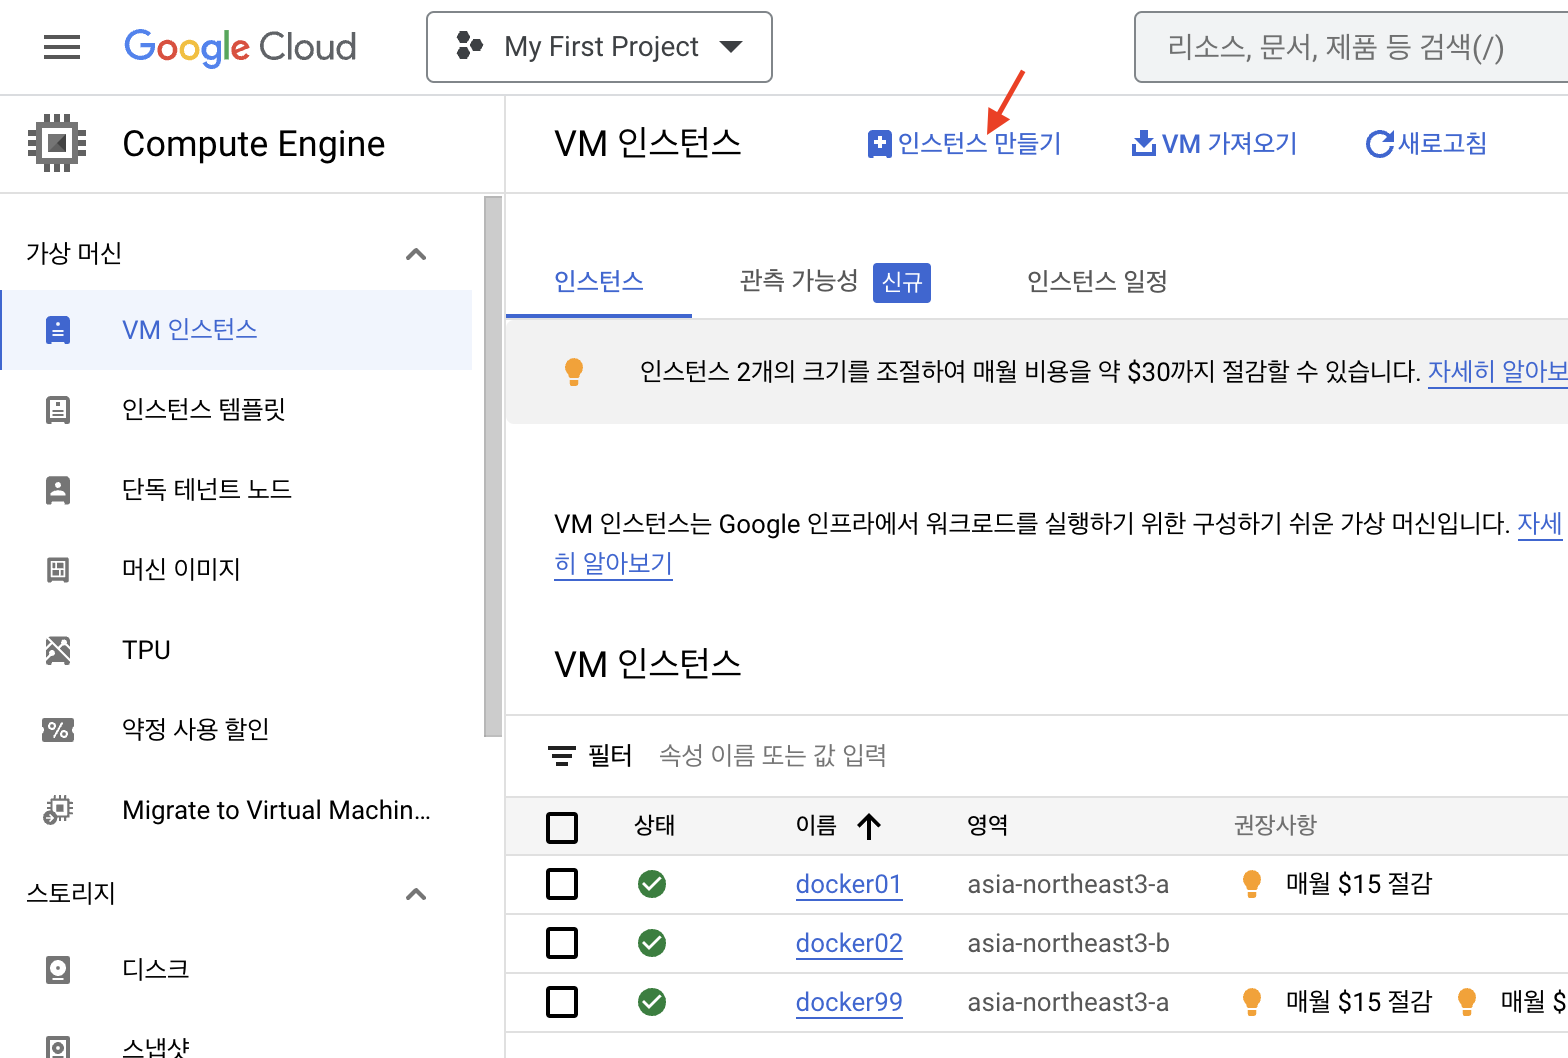Viewport: 1568px width, 1058px height.
Task: Check the docker99 row checkbox
Action: coord(562,1002)
